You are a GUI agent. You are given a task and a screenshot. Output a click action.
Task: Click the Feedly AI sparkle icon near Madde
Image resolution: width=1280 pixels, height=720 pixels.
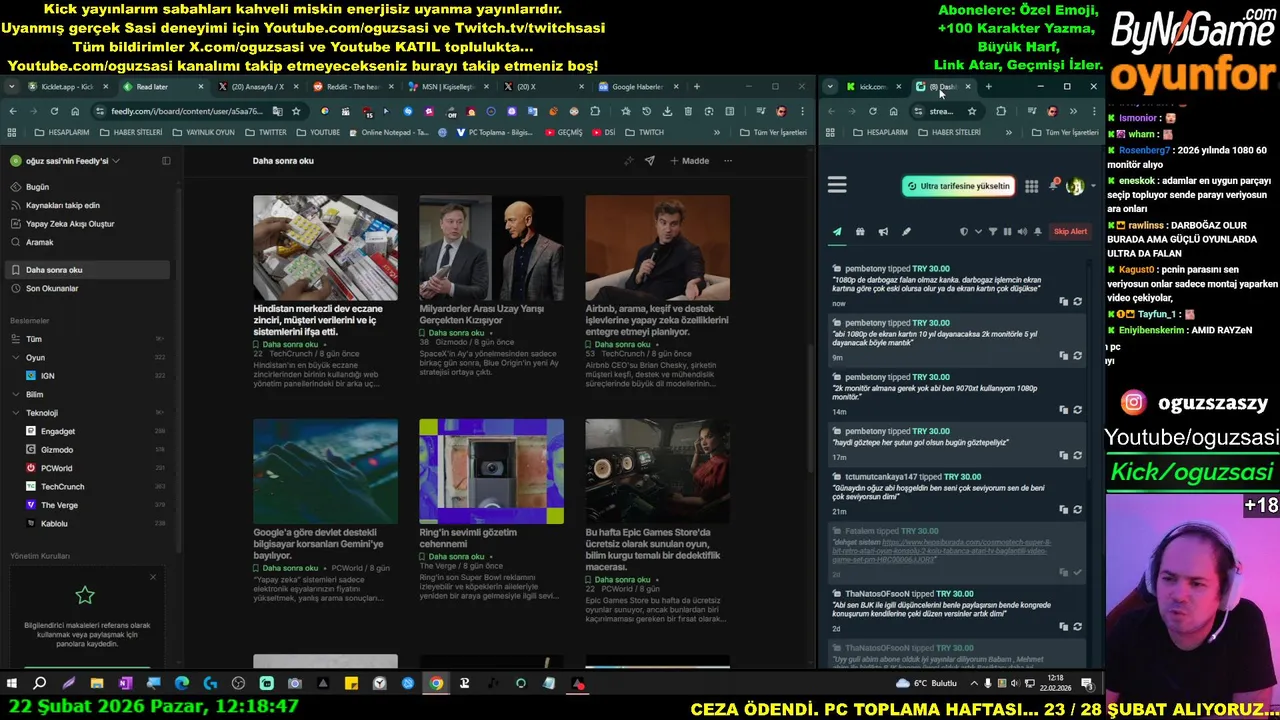(x=628, y=160)
